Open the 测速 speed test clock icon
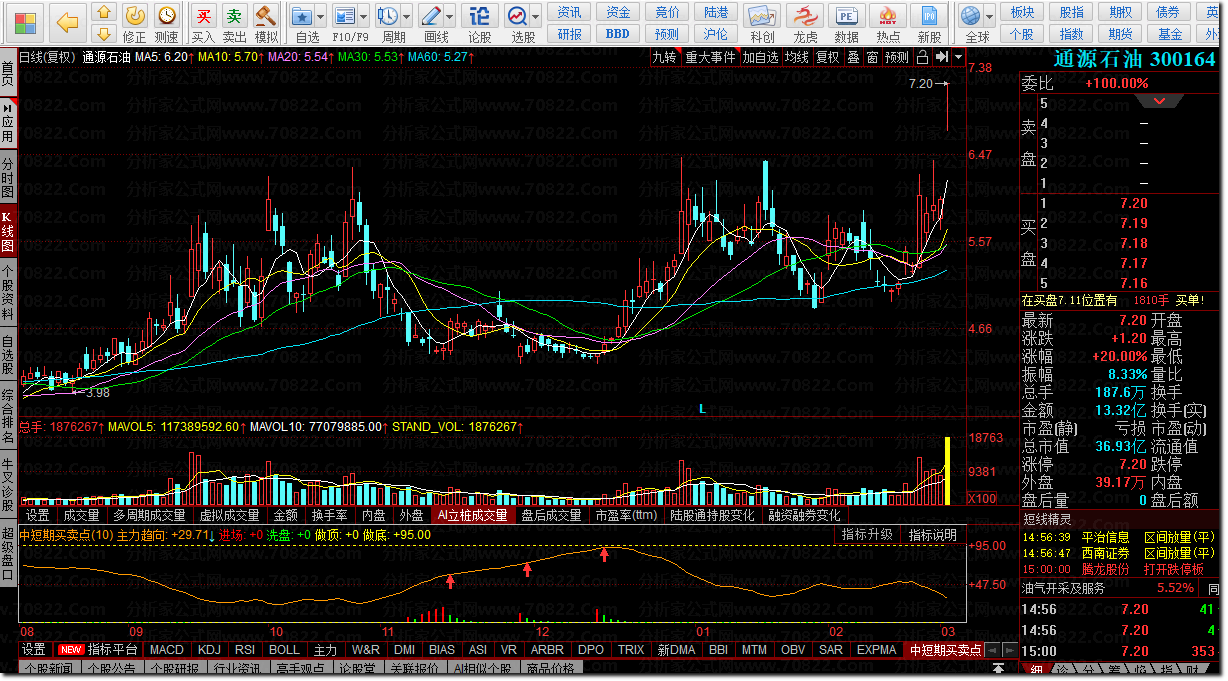 coord(167,23)
